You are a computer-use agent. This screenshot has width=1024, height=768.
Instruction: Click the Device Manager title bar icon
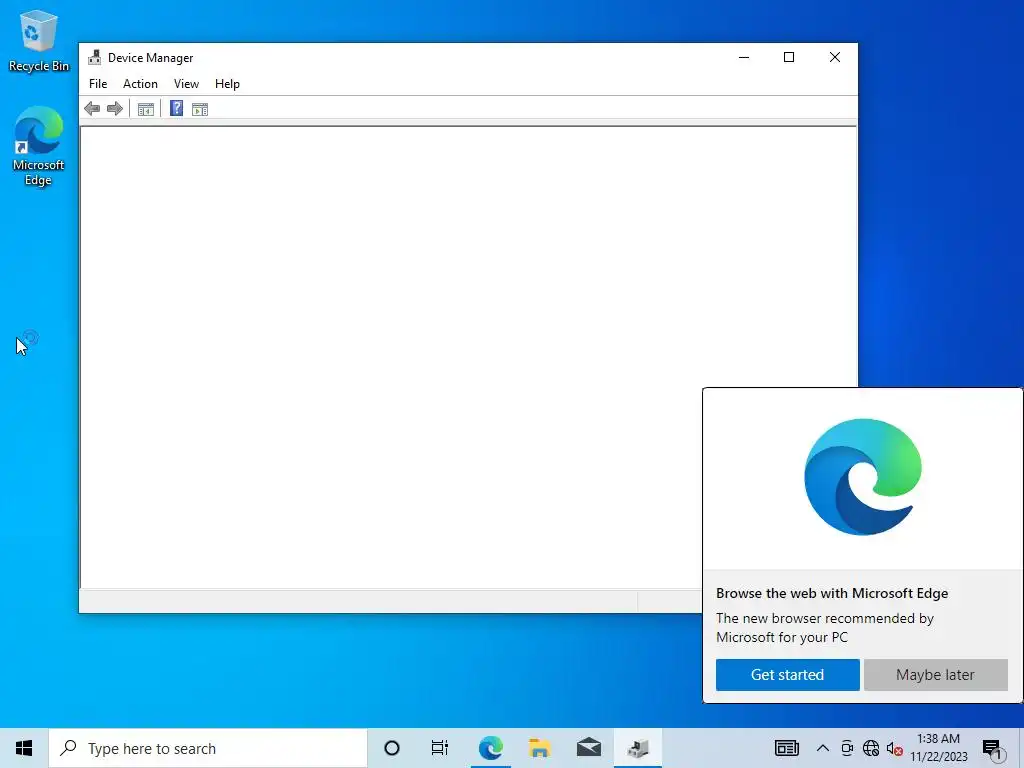coord(95,57)
